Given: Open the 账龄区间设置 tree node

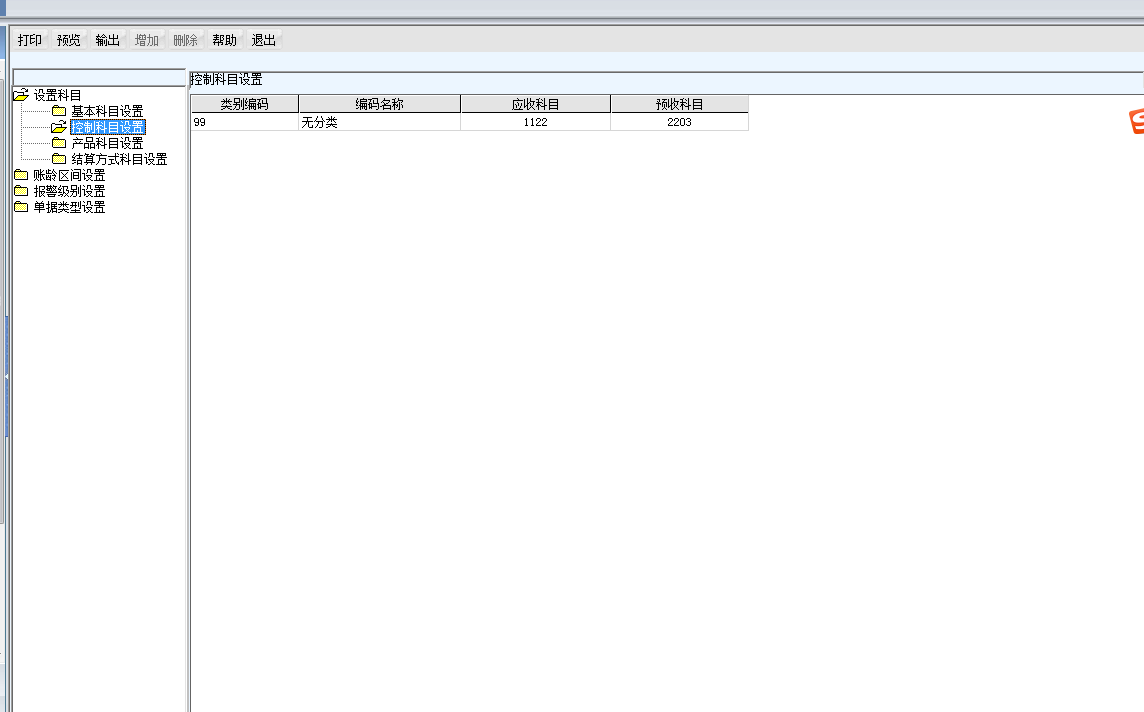Looking at the screenshot, I should [x=69, y=175].
